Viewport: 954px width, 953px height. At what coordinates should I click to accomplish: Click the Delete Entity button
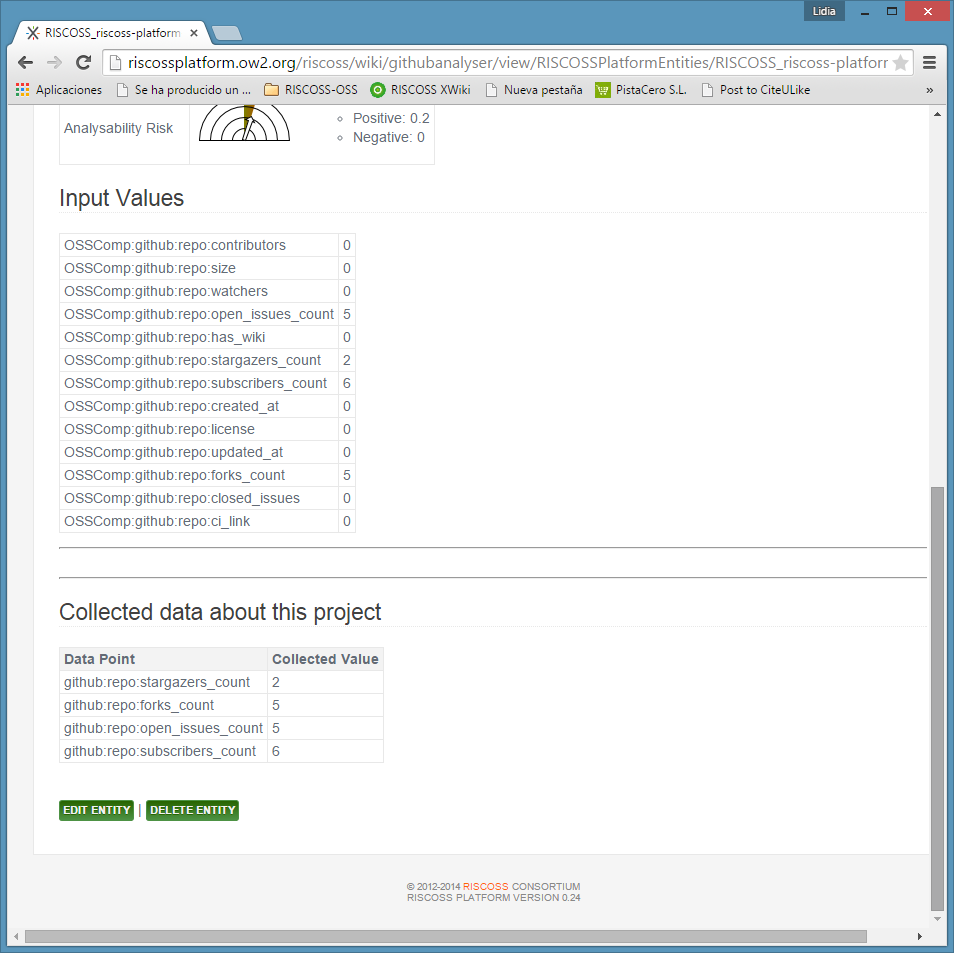coord(192,810)
